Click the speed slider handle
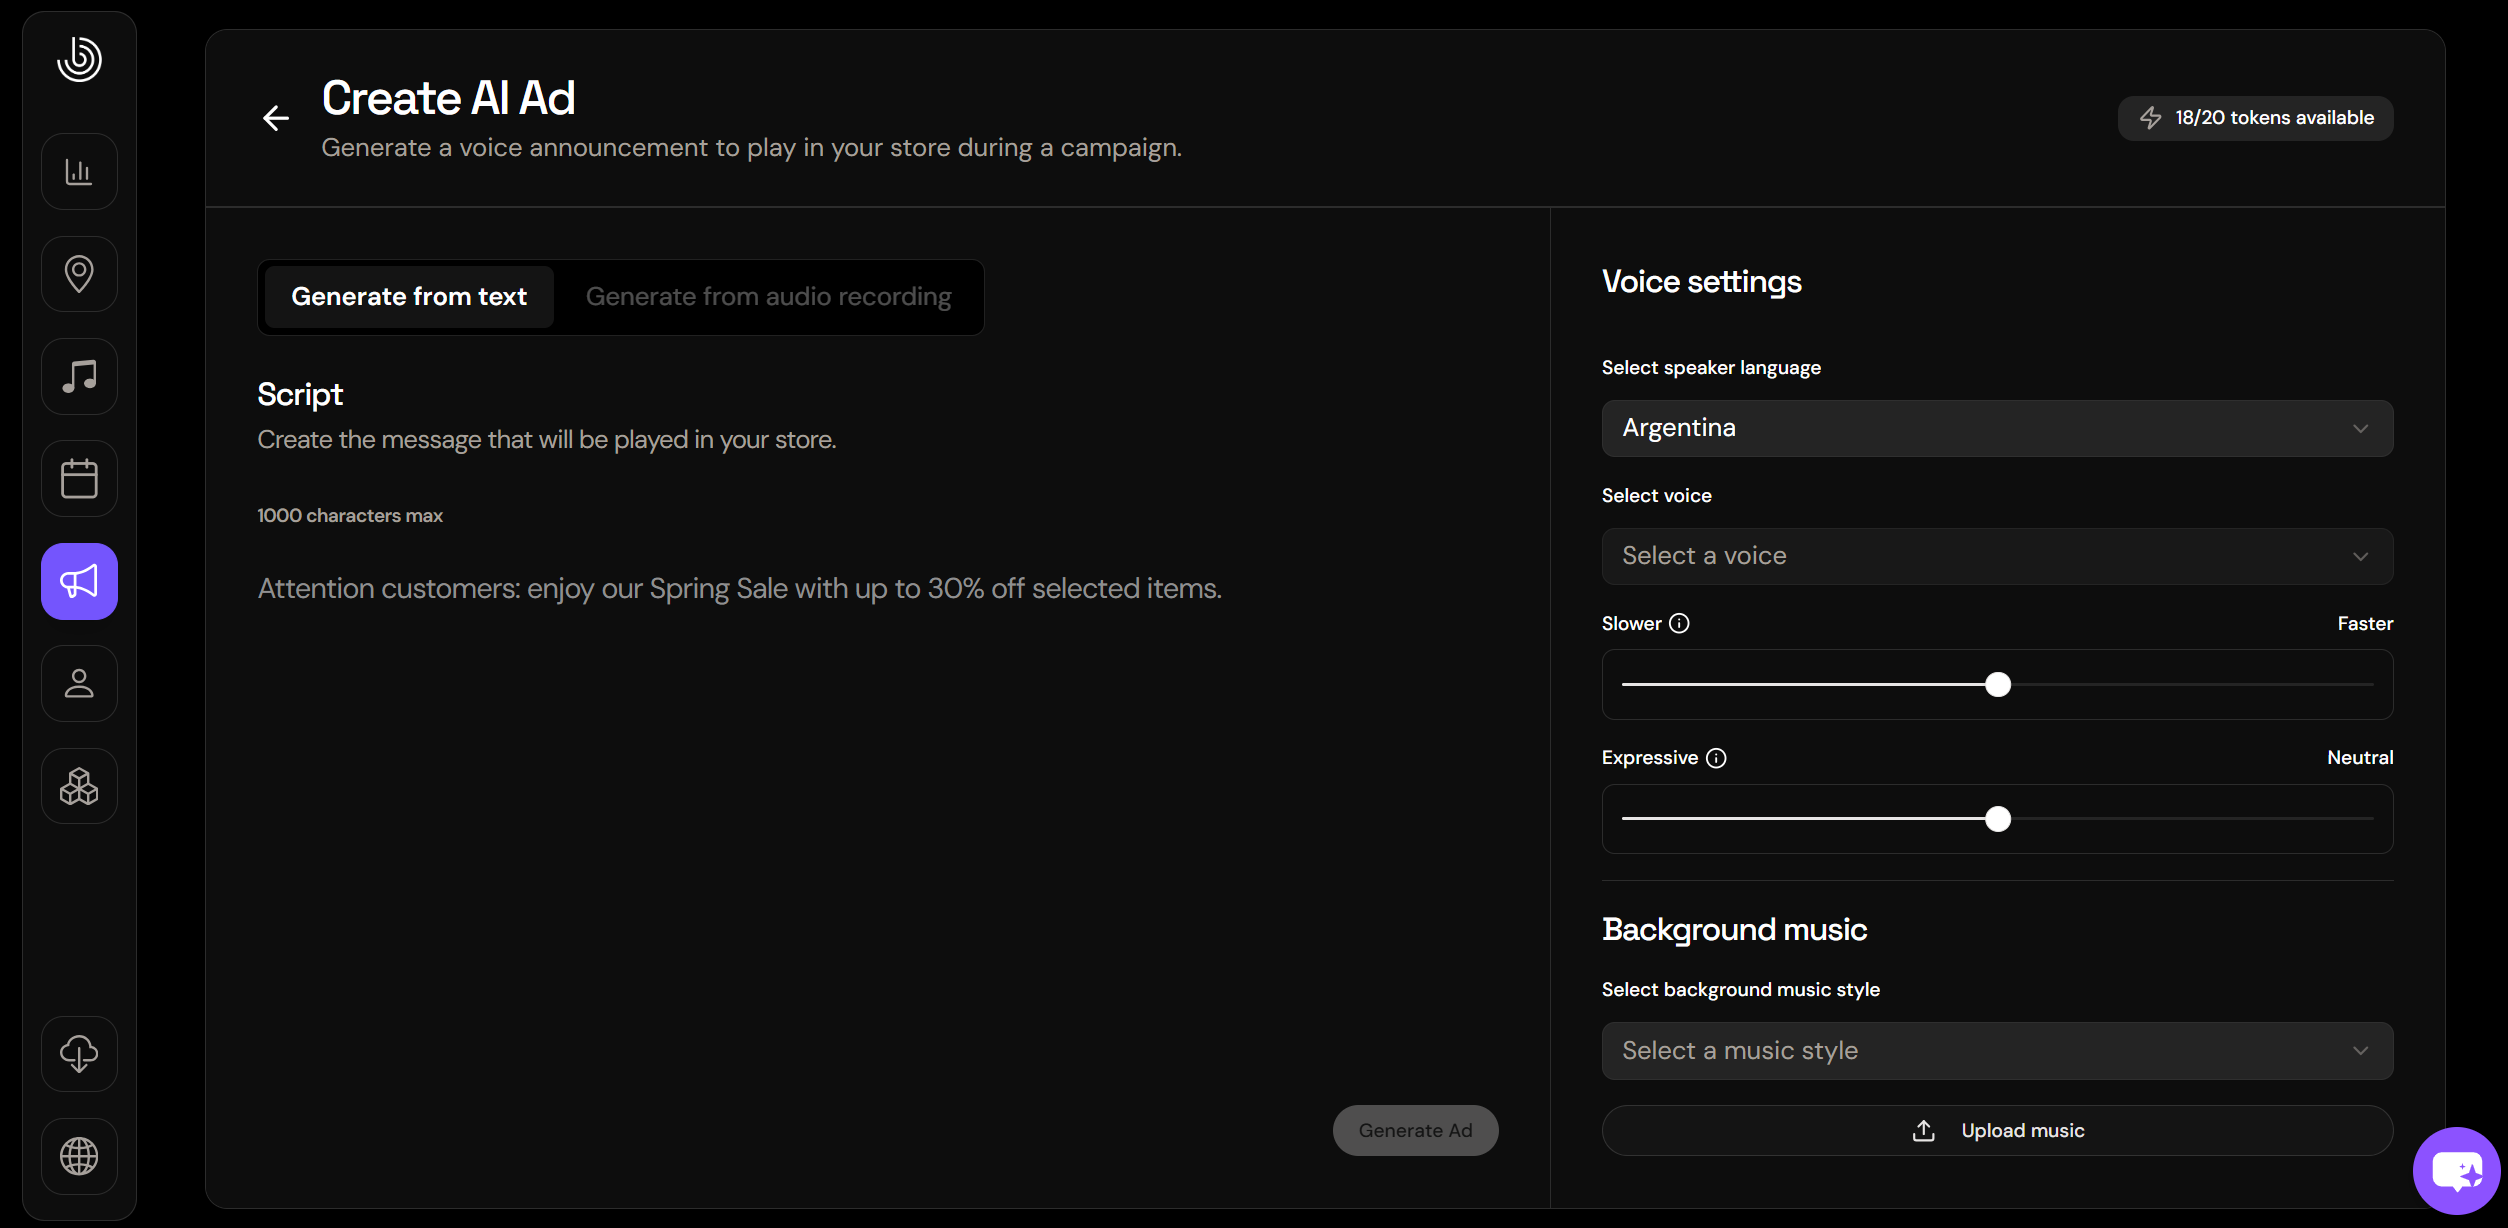The width and height of the screenshot is (2508, 1228). (x=1998, y=685)
